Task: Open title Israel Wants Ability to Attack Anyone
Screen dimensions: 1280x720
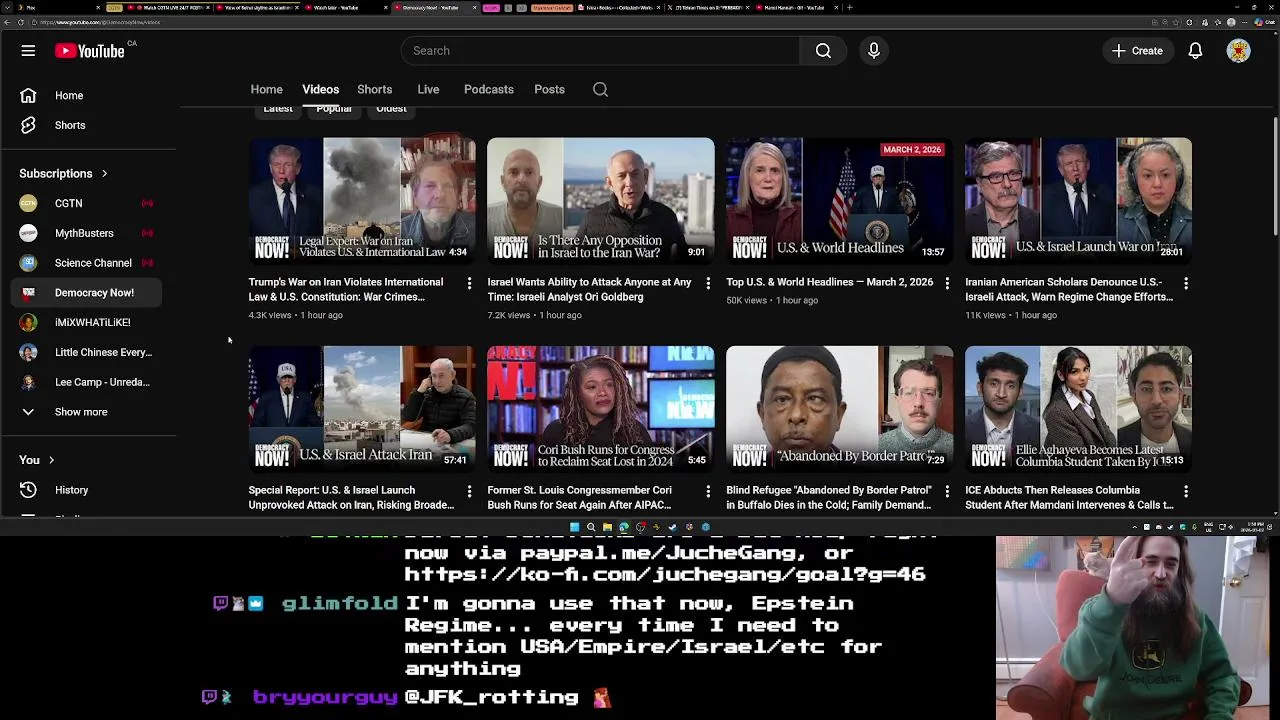Action: (589, 290)
